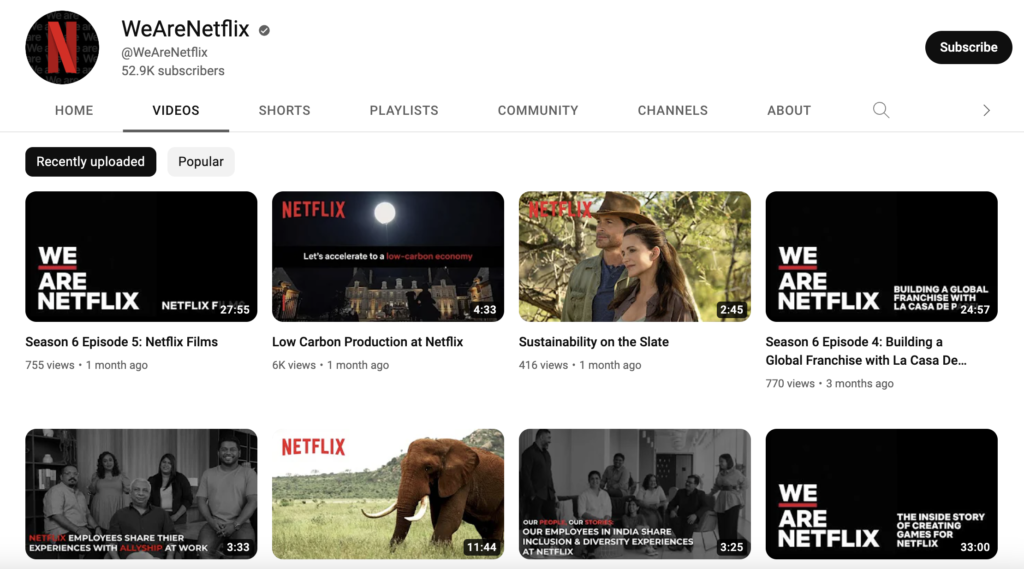
Task: Click the 2:45 duration badge
Action: tap(731, 310)
